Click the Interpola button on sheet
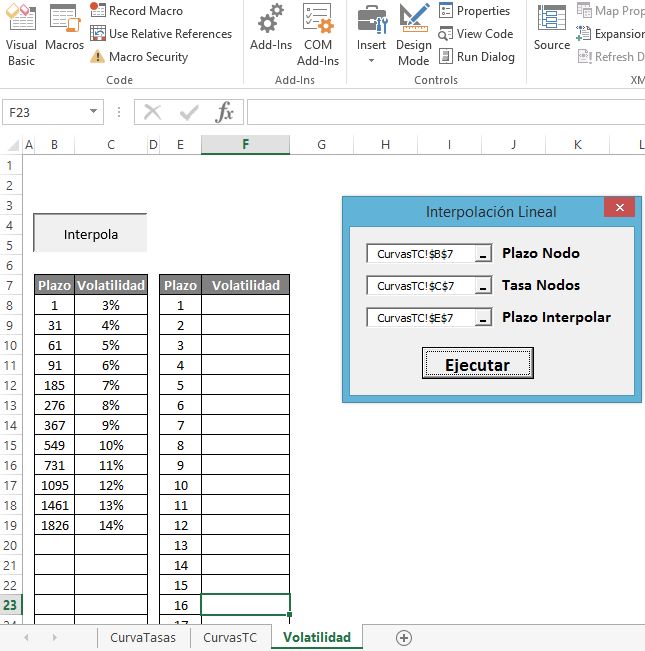 point(90,233)
